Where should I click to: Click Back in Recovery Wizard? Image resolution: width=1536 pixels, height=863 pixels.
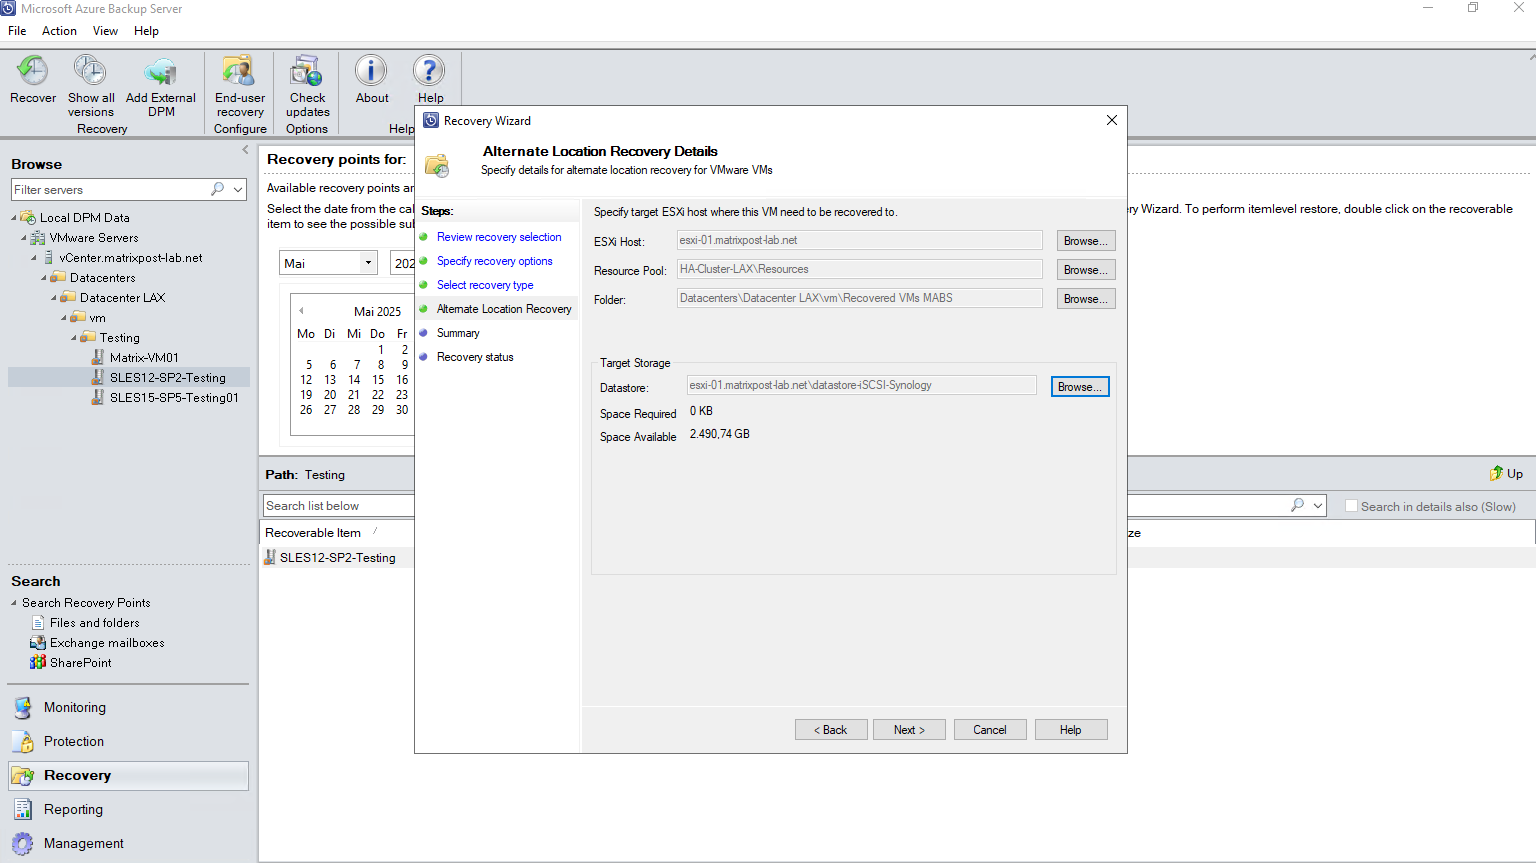831,730
